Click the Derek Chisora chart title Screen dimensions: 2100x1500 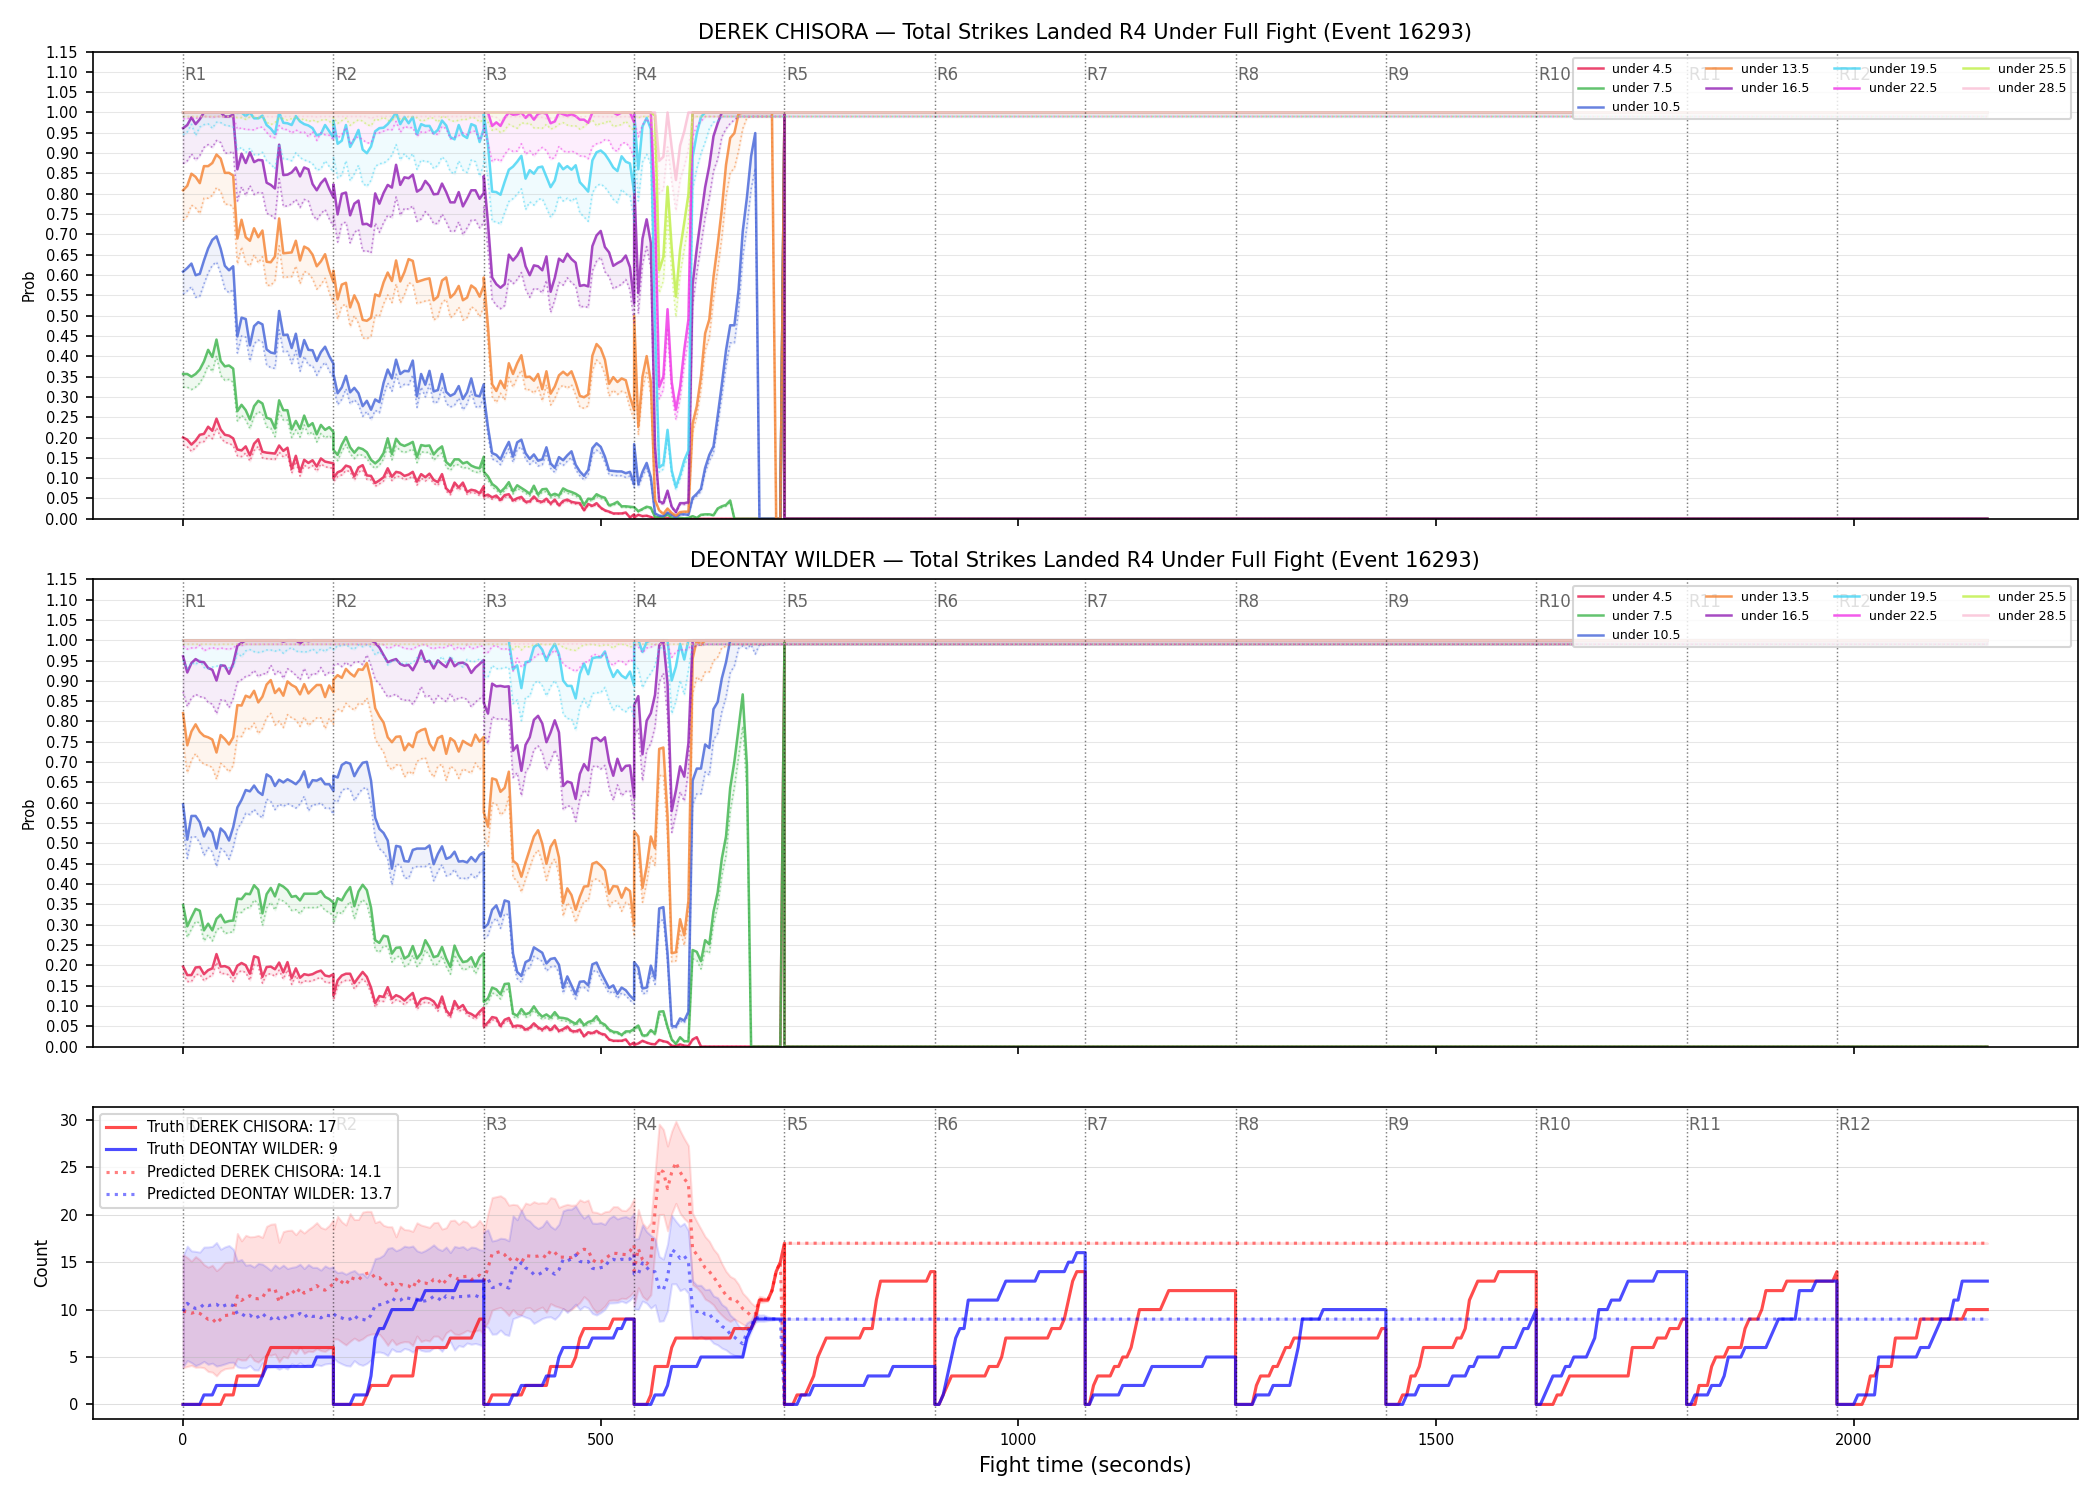tap(1085, 32)
